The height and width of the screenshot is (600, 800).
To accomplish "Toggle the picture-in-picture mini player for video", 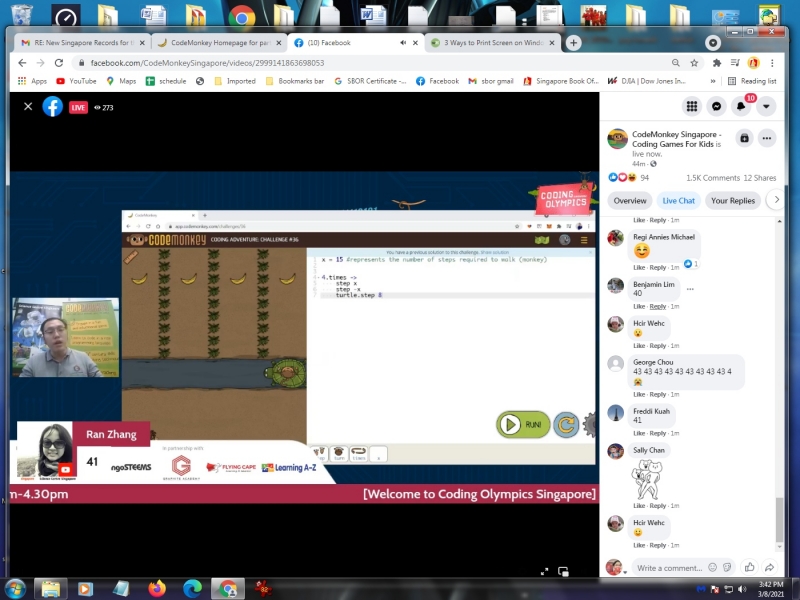I will (563, 571).
